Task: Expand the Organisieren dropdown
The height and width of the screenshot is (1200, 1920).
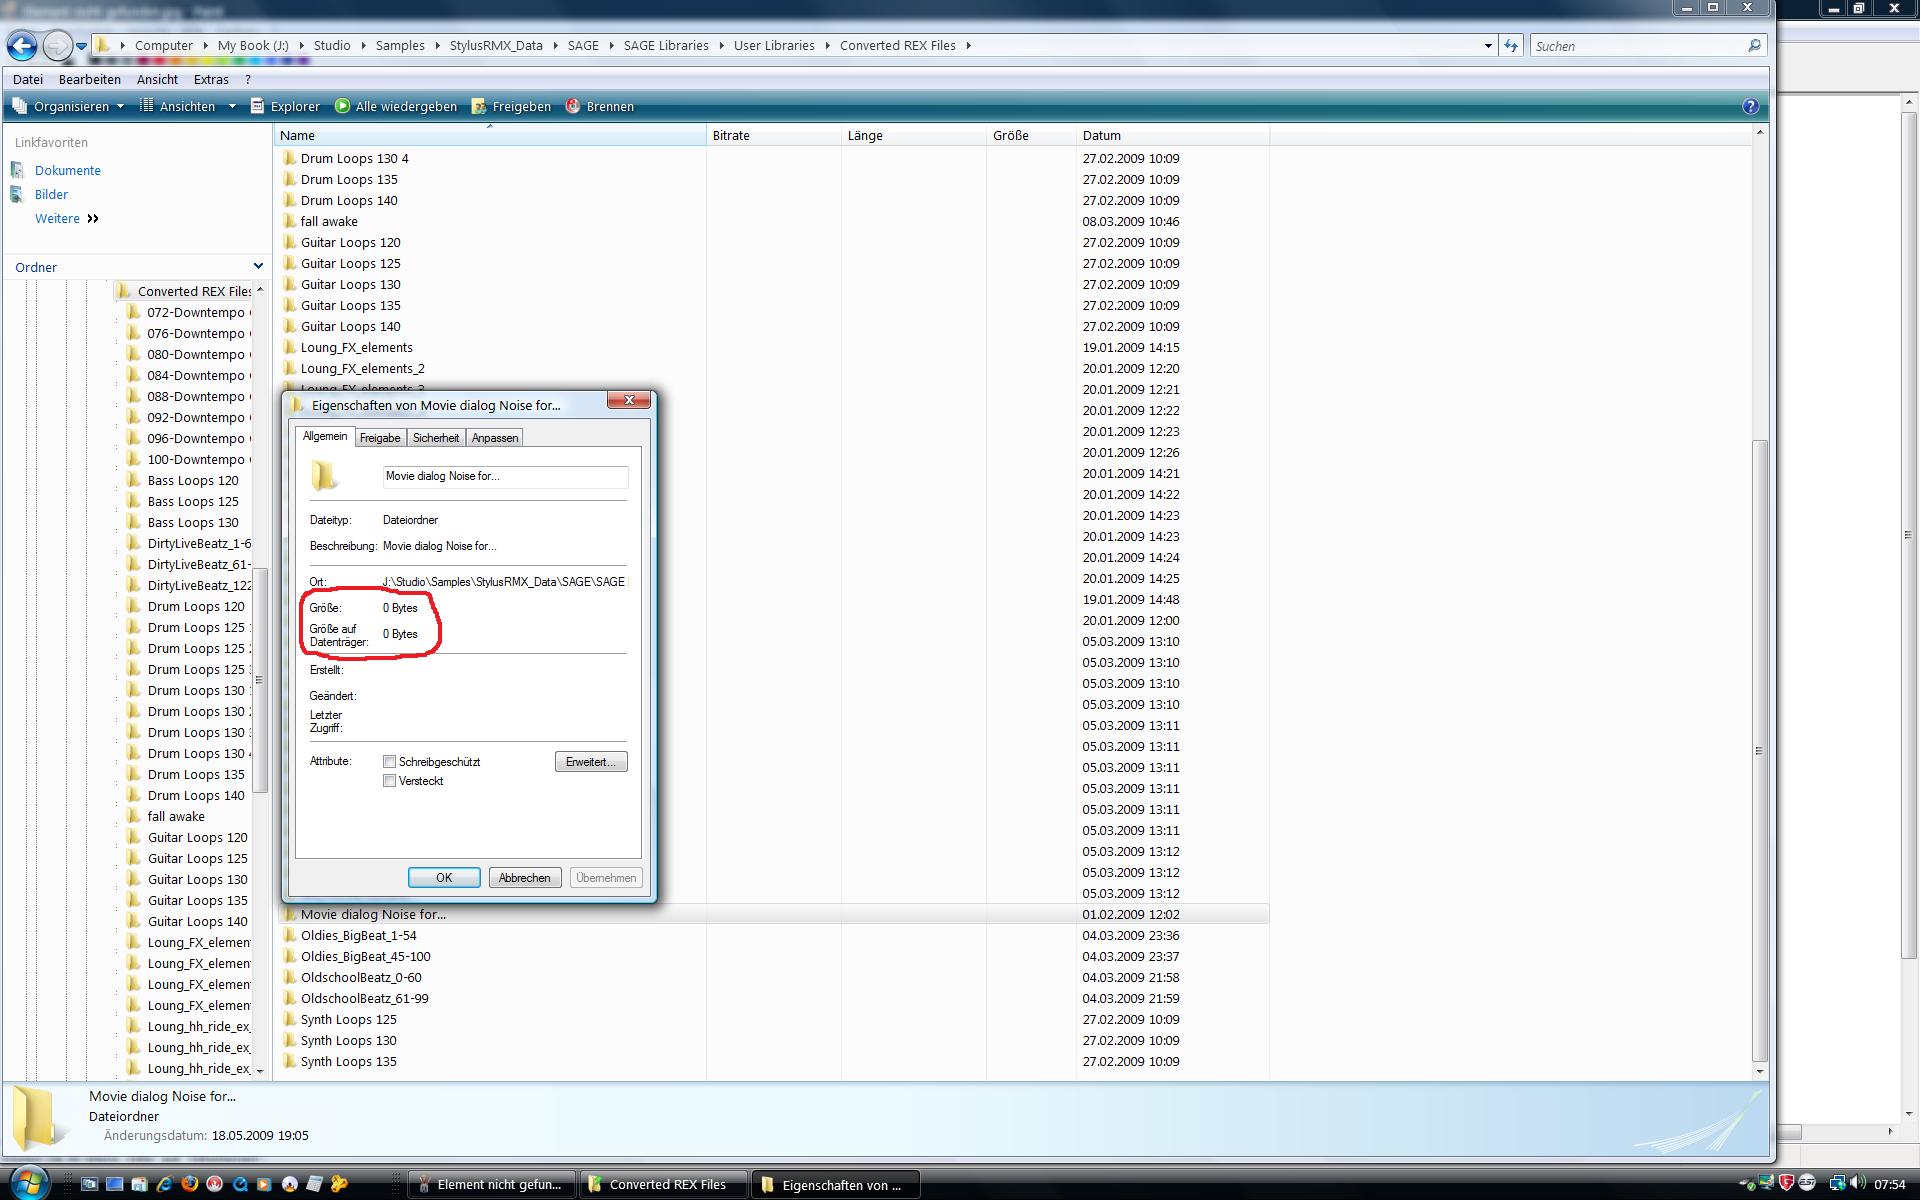Action: [70, 106]
